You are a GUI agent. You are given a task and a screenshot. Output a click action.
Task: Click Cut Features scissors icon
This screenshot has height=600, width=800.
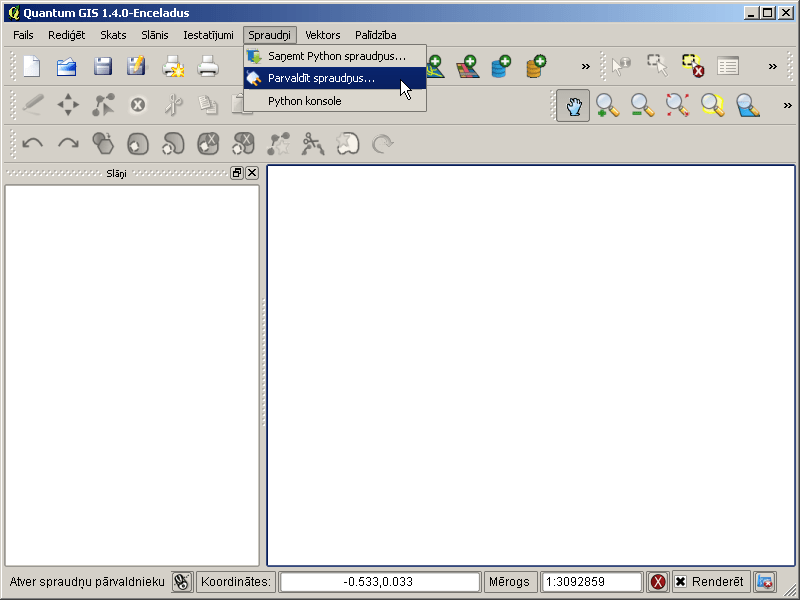pyautogui.click(x=173, y=105)
